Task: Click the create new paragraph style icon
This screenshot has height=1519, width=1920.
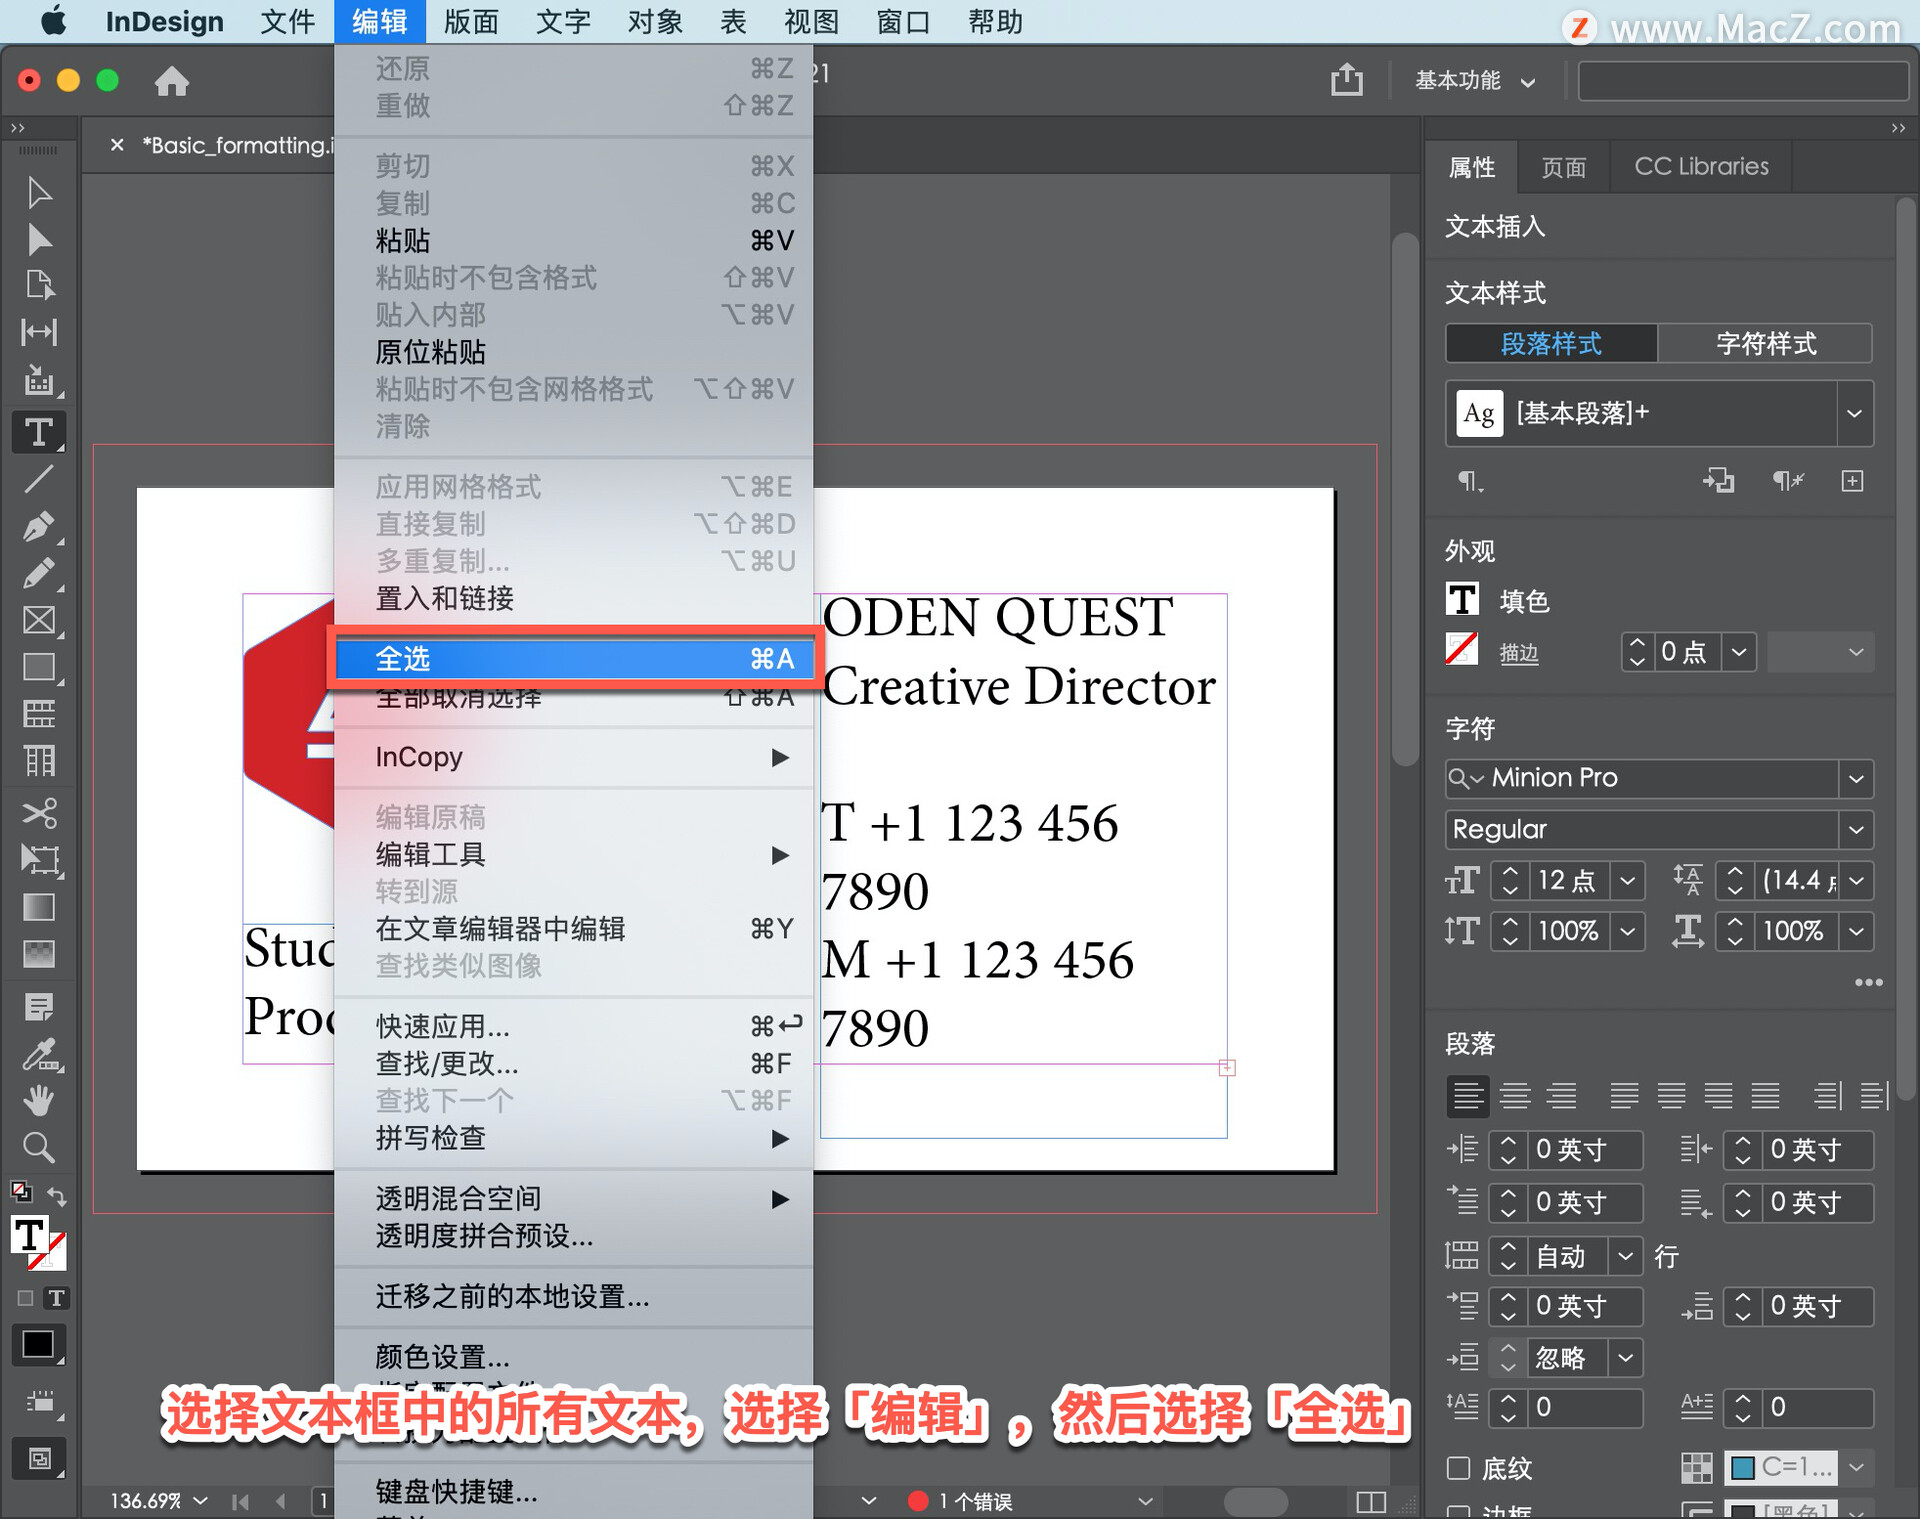Action: [1852, 481]
